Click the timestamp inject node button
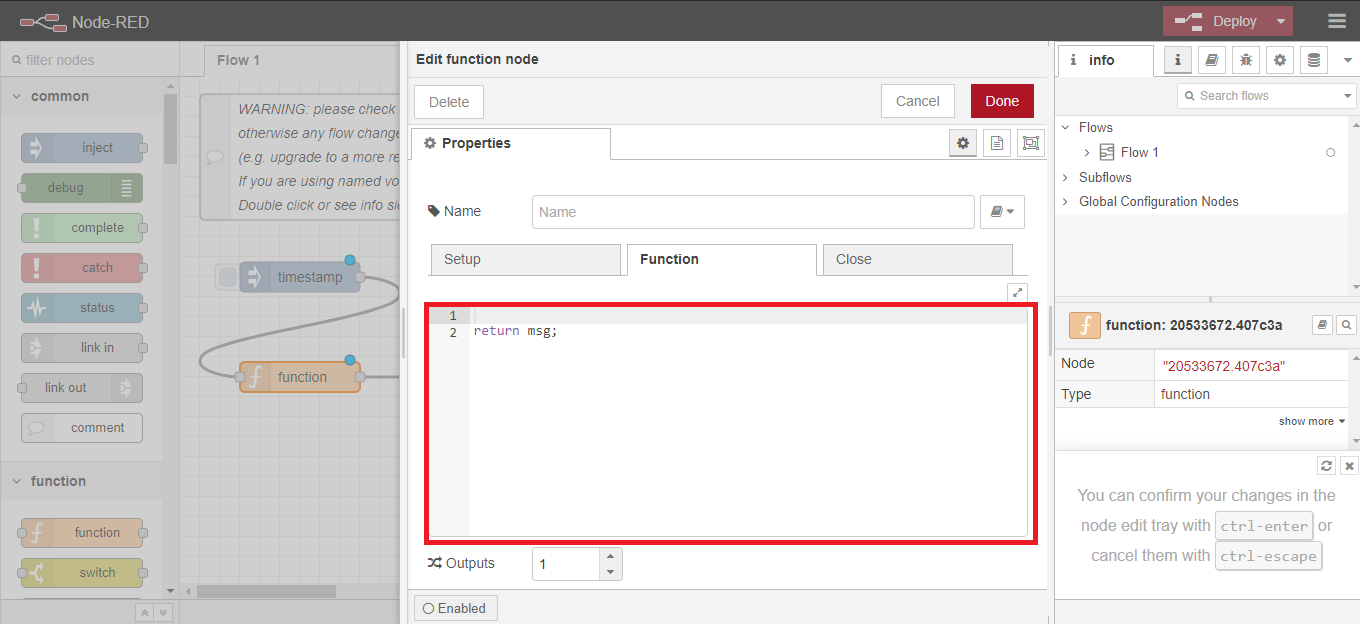Screen dimensions: 1360x624 pyautogui.click(x=228, y=277)
